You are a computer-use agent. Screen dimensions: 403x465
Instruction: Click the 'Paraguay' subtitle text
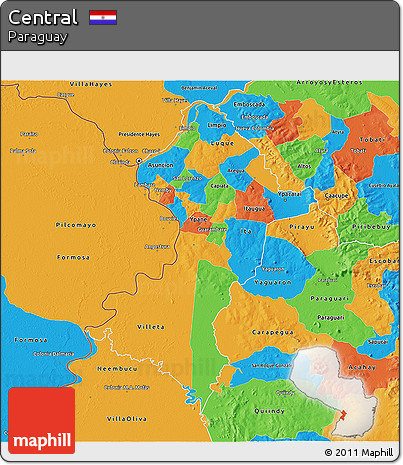tap(37, 37)
